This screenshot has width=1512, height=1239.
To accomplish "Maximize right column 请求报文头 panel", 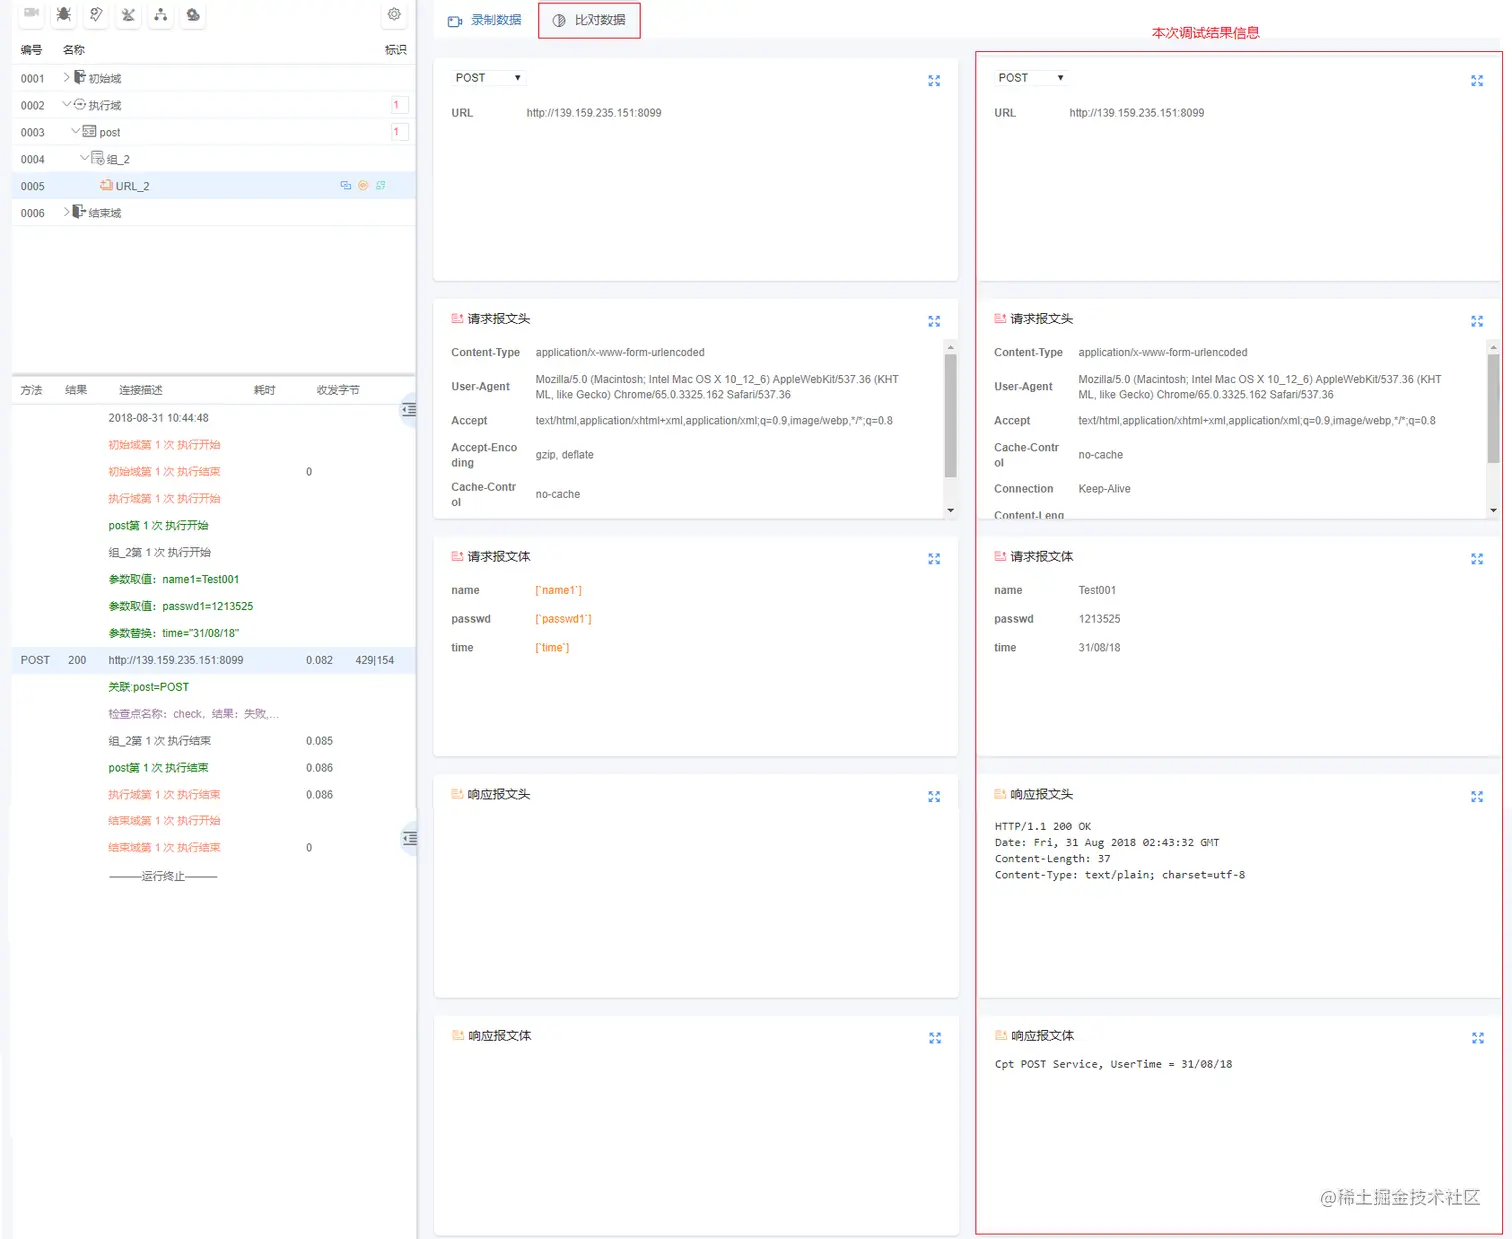I will pos(1477,321).
